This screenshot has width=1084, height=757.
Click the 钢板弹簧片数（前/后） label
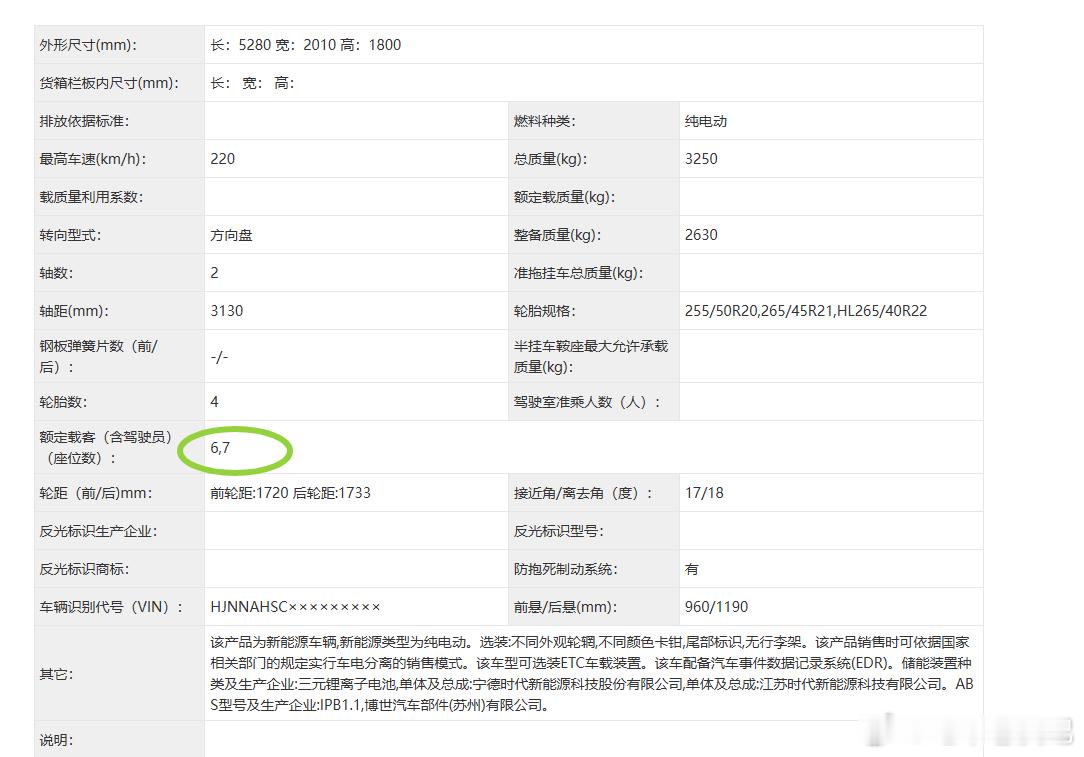click(x=98, y=356)
